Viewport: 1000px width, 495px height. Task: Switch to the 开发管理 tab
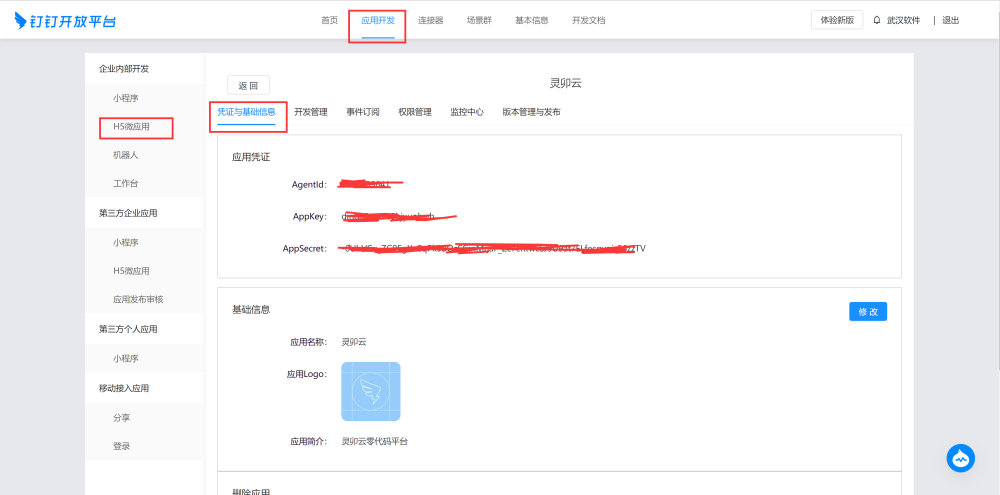point(310,112)
